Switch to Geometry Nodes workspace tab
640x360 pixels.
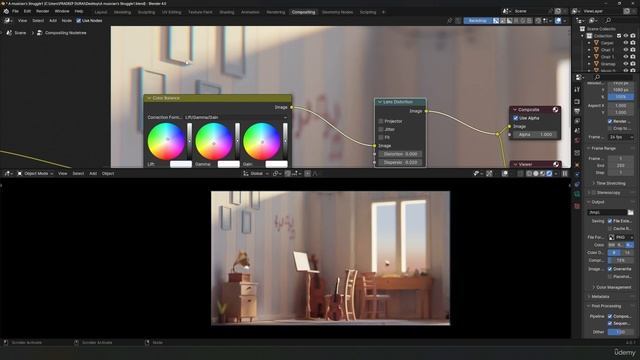click(x=338, y=12)
